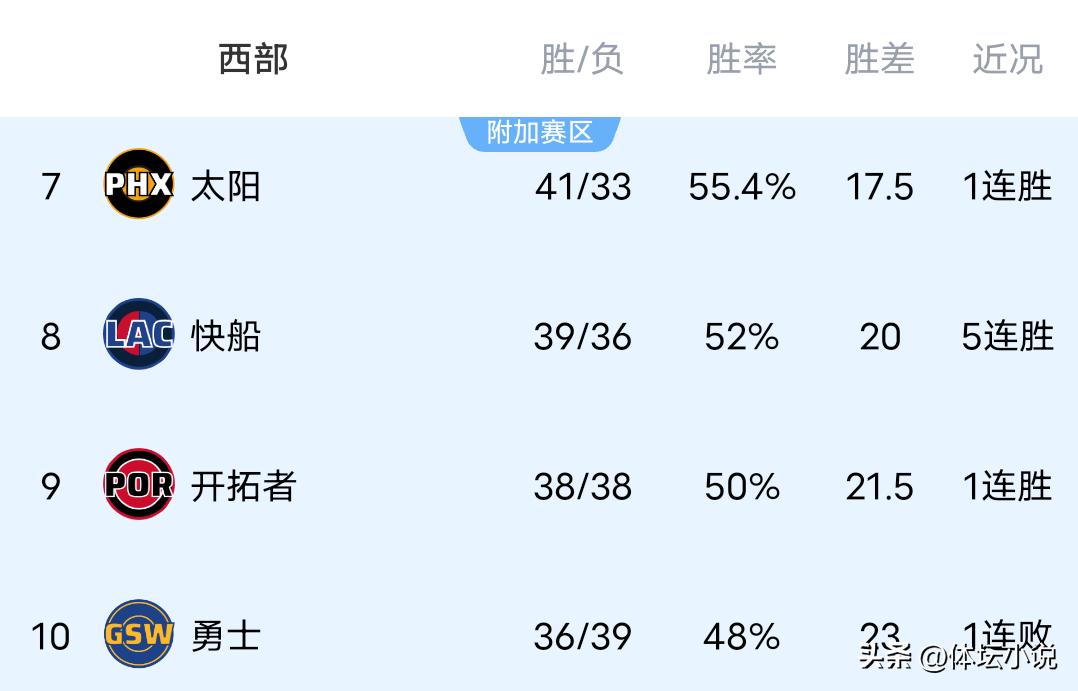The image size is (1078, 691).
Task: Click the rank number 7
Action: pyautogui.click(x=51, y=186)
